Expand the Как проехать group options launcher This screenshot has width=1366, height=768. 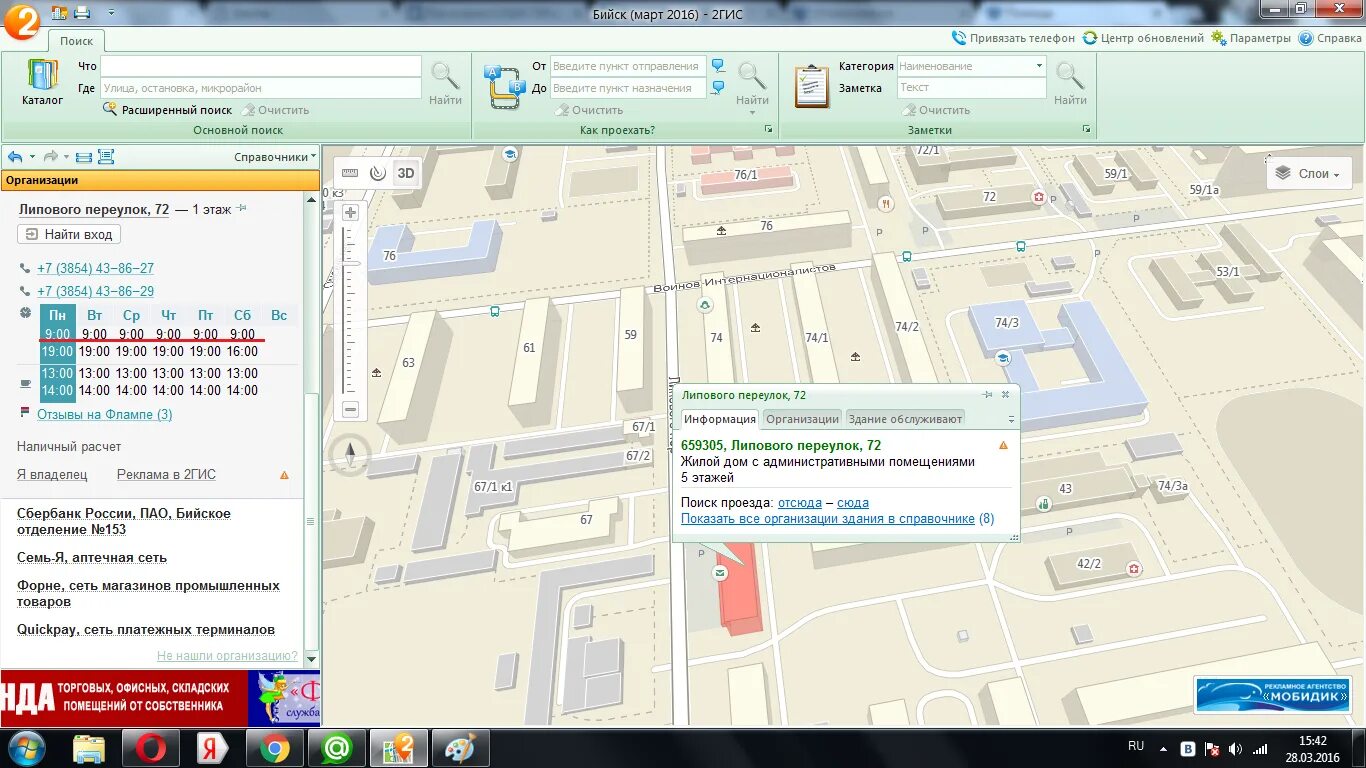[x=768, y=130]
